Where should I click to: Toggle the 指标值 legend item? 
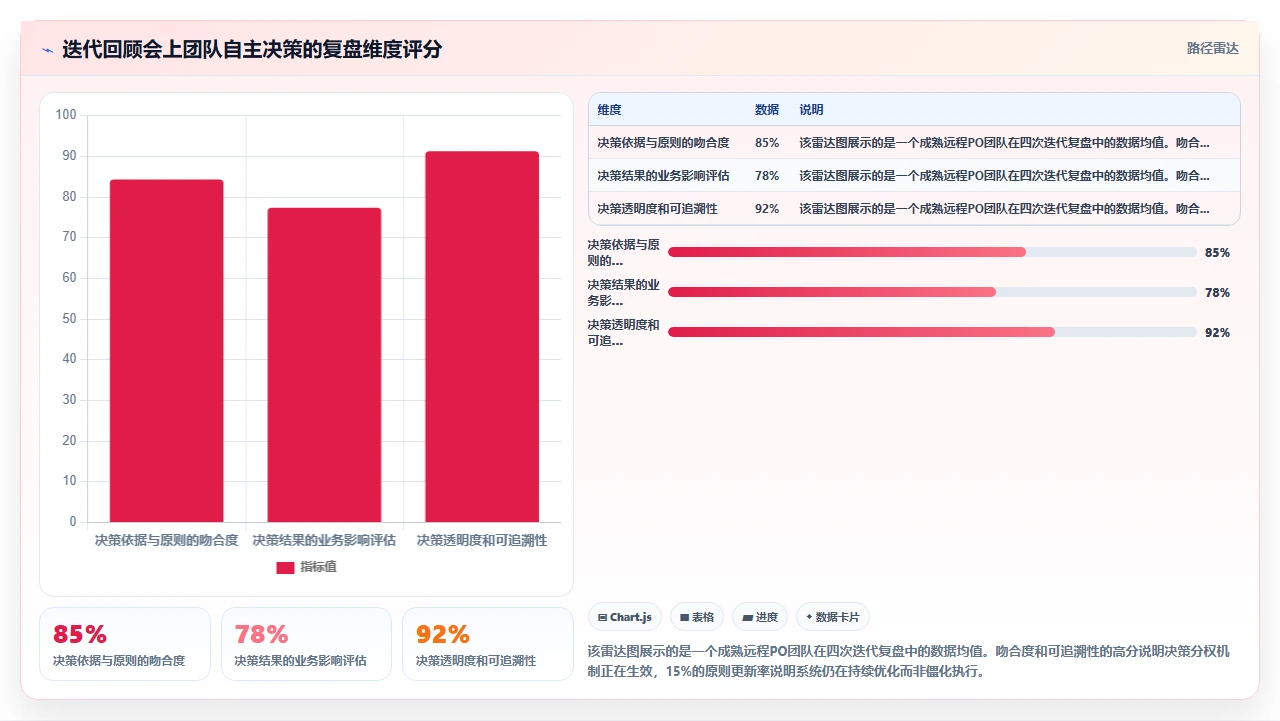306,567
